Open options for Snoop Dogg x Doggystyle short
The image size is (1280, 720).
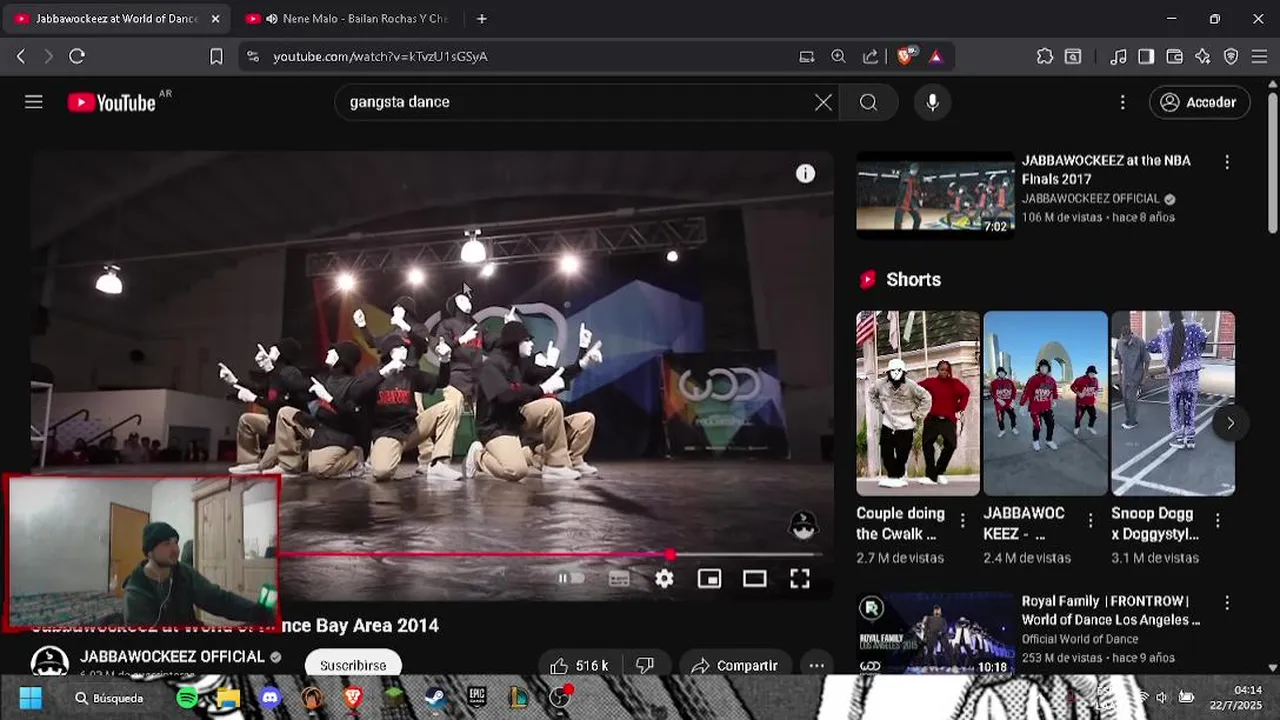1218,520
